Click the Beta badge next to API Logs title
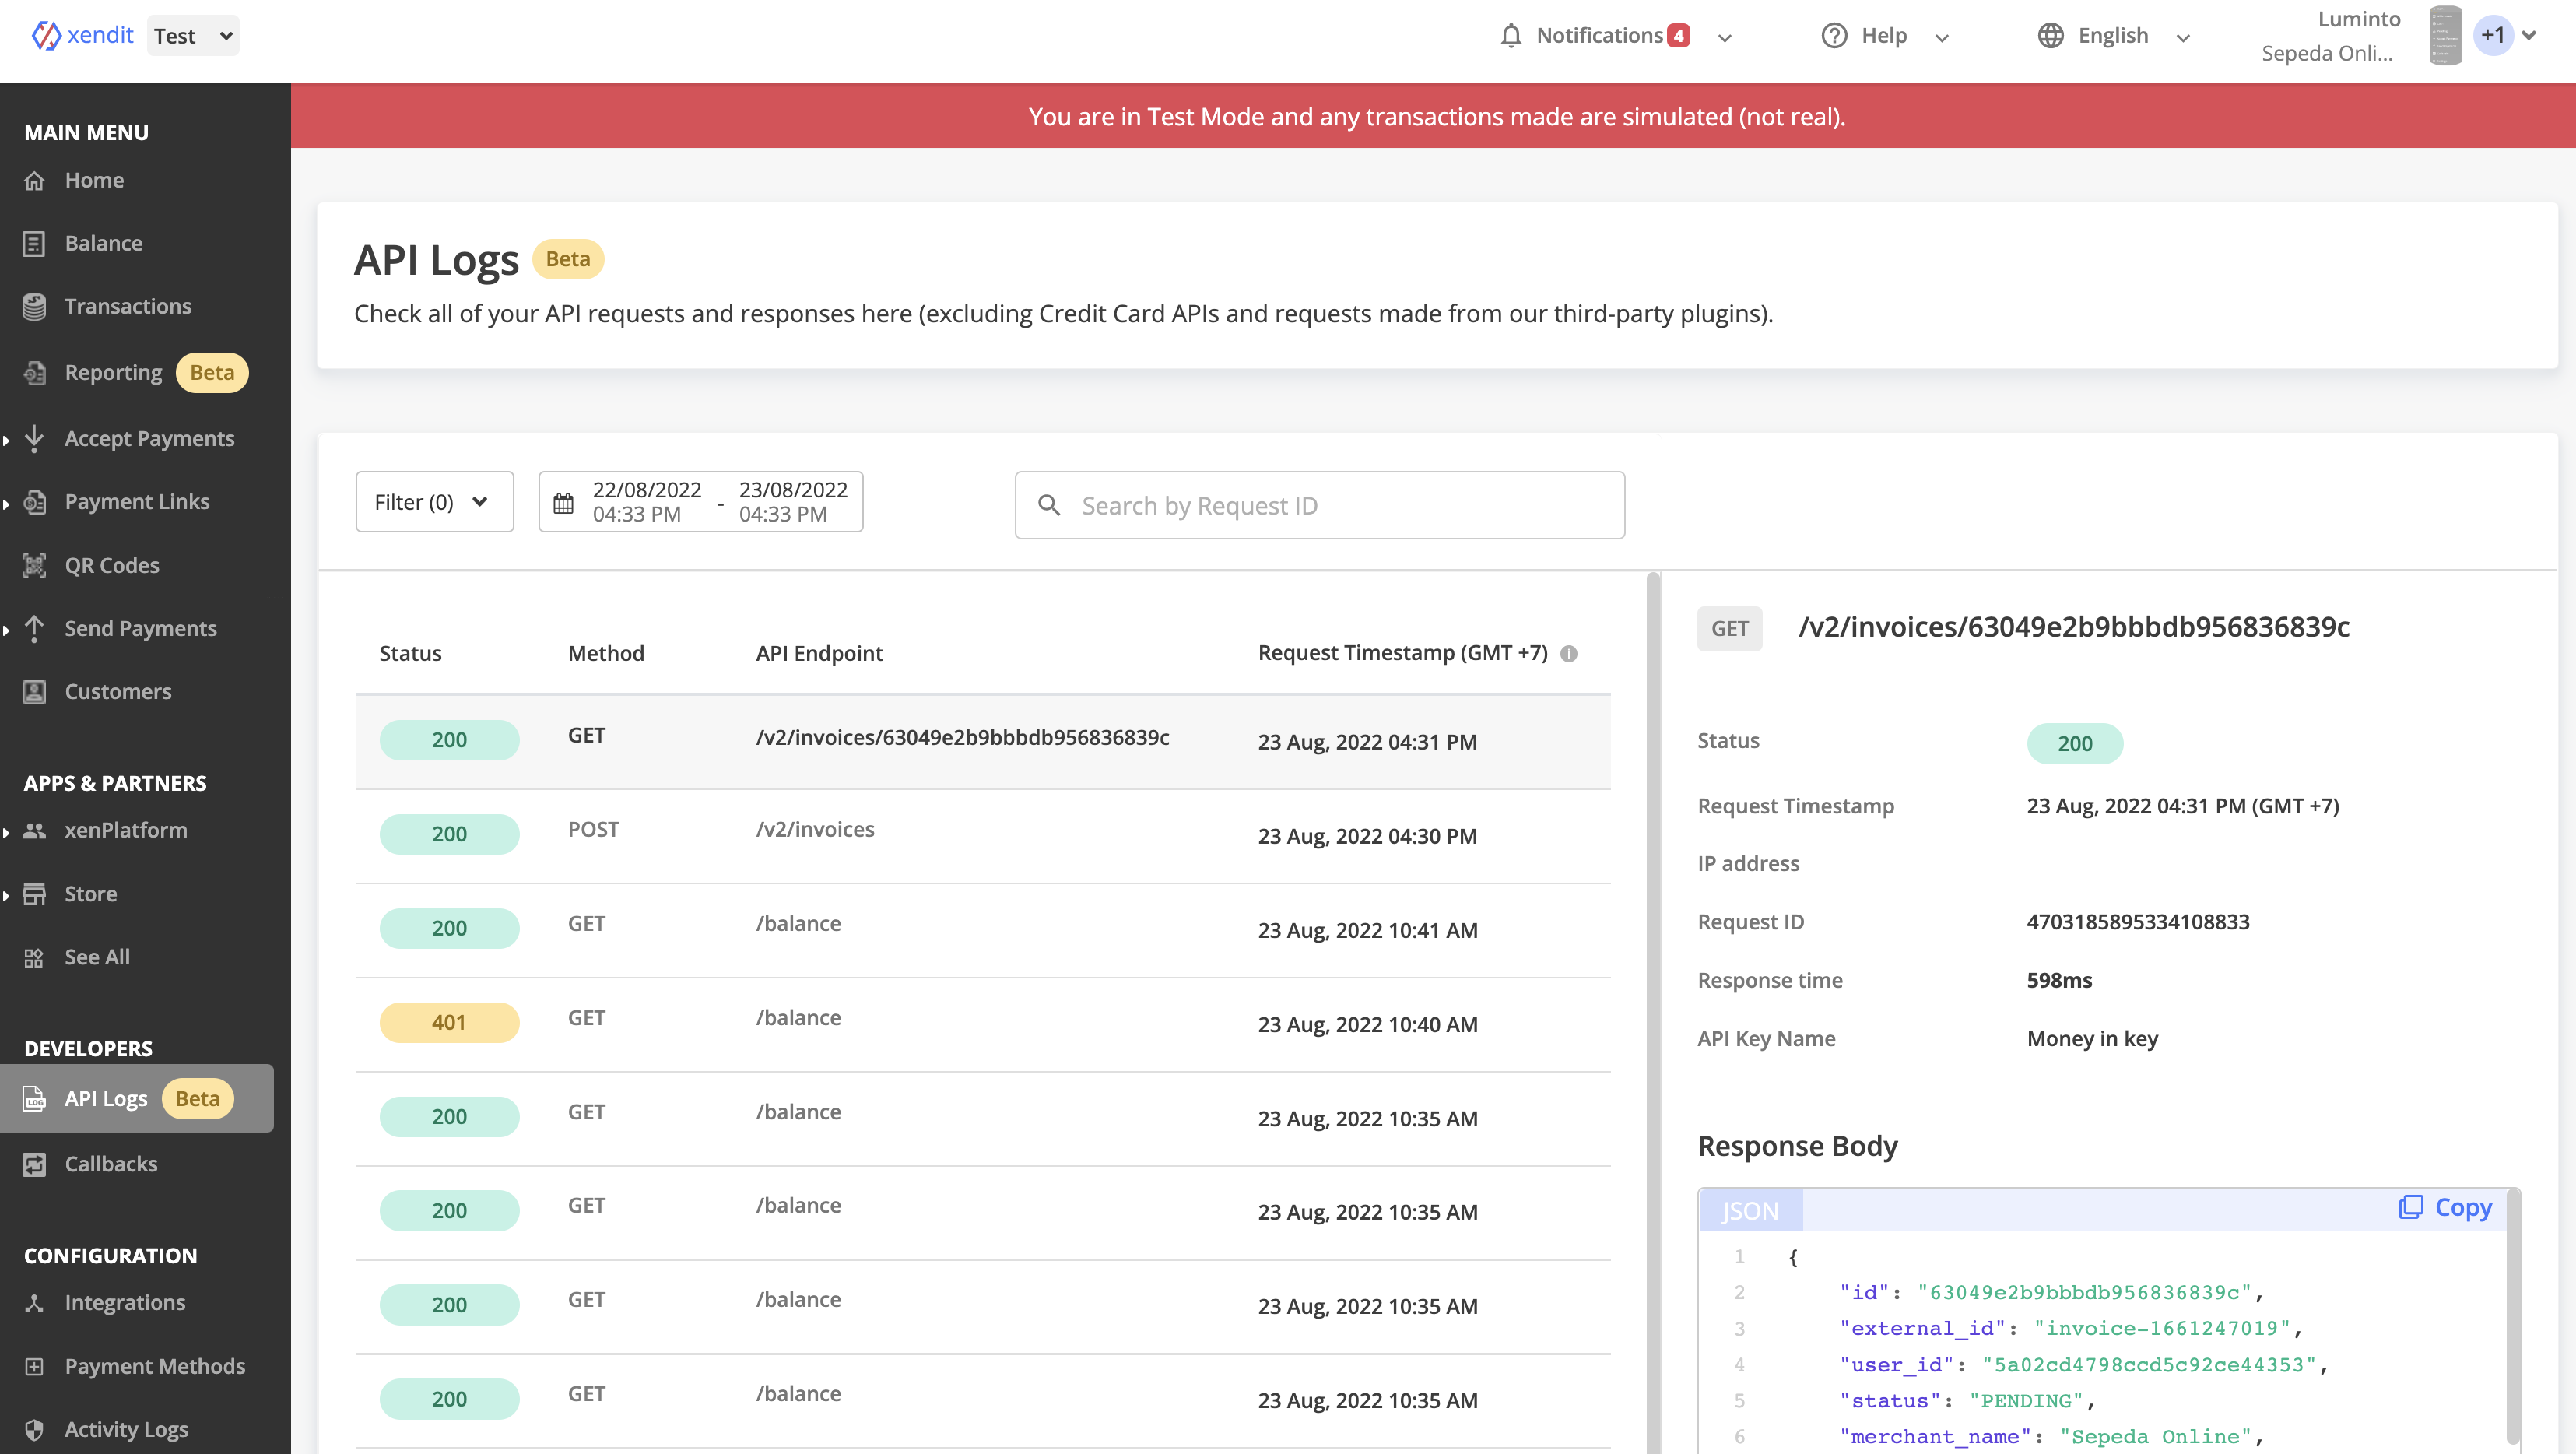 [x=568, y=259]
